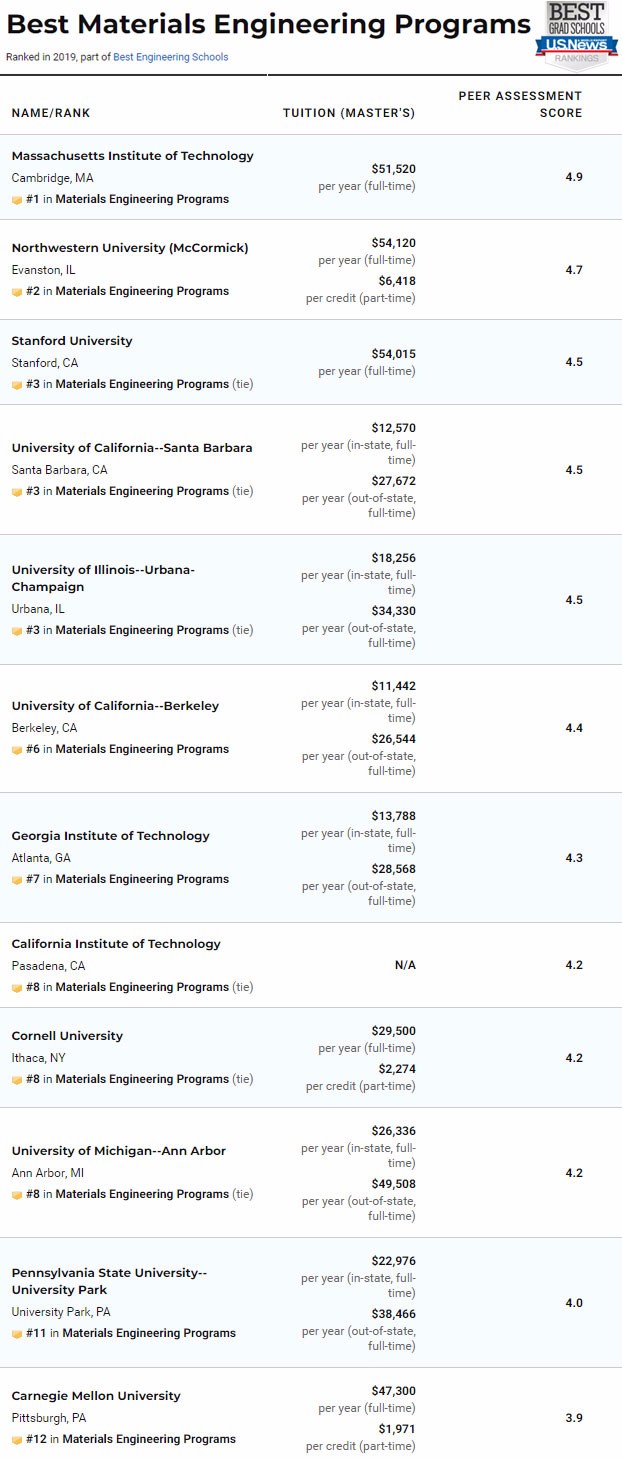Click the rank badge icon for Stanford University
Viewport: 622px width, 1459px height.
point(17,385)
